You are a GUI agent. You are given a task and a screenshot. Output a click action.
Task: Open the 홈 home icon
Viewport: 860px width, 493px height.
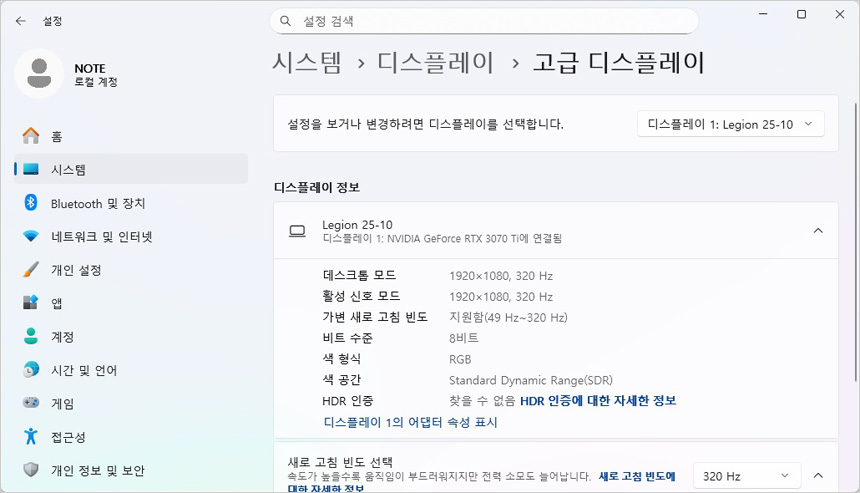[31, 136]
